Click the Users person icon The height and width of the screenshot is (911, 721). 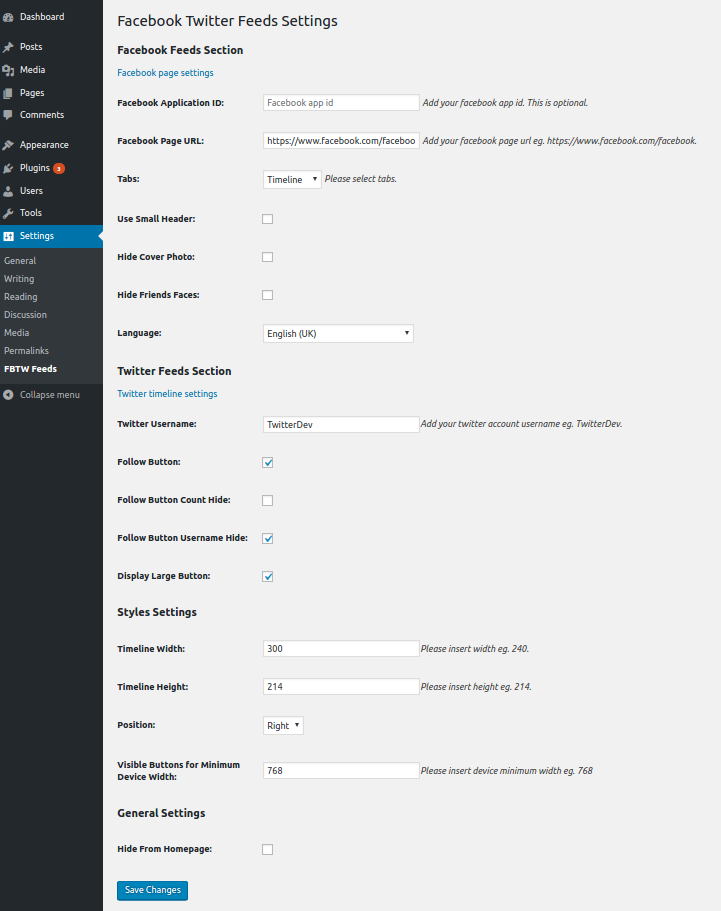point(8,191)
